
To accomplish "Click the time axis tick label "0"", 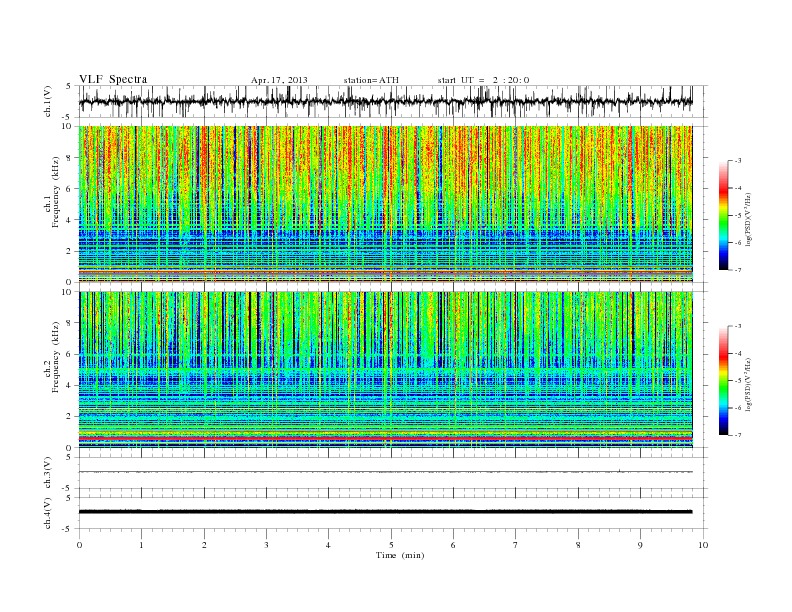I will pos(79,545).
